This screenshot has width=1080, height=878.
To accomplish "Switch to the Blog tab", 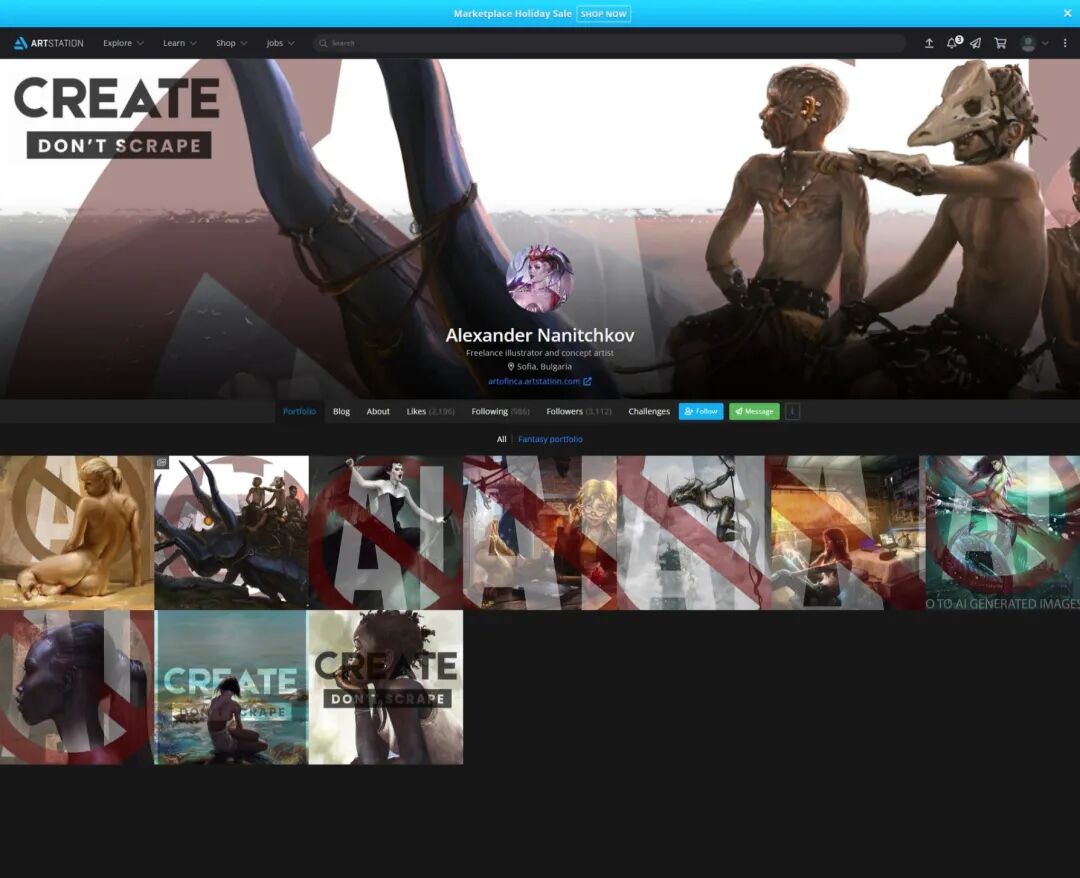I will (341, 411).
